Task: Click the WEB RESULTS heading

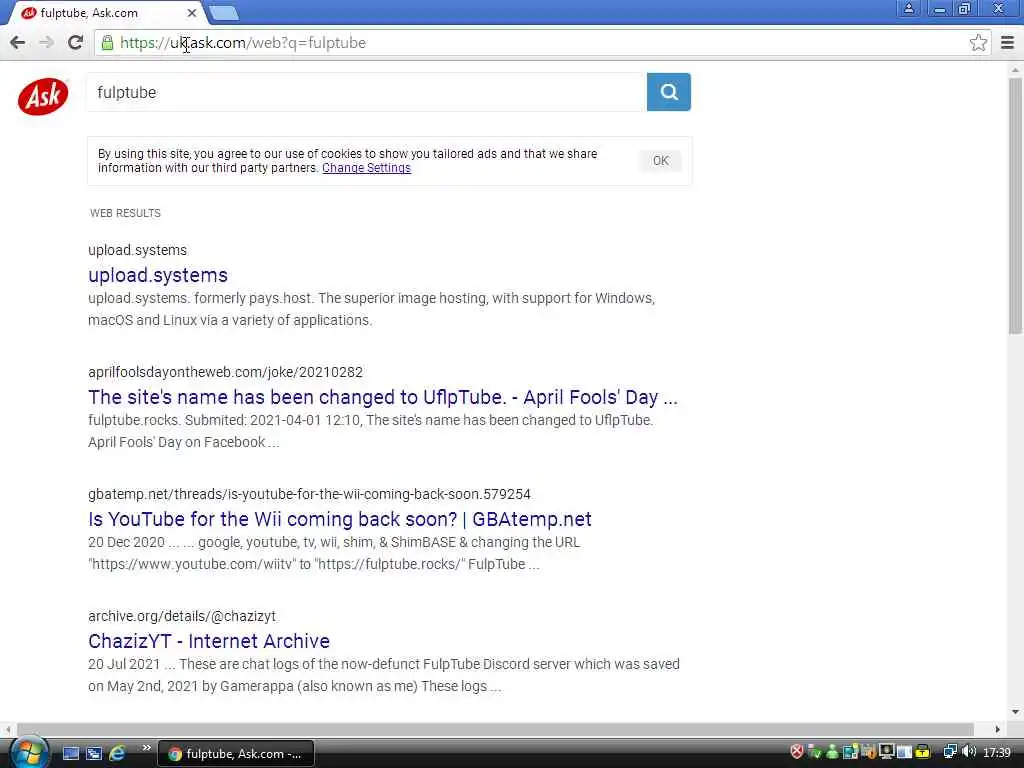Action: [x=125, y=213]
